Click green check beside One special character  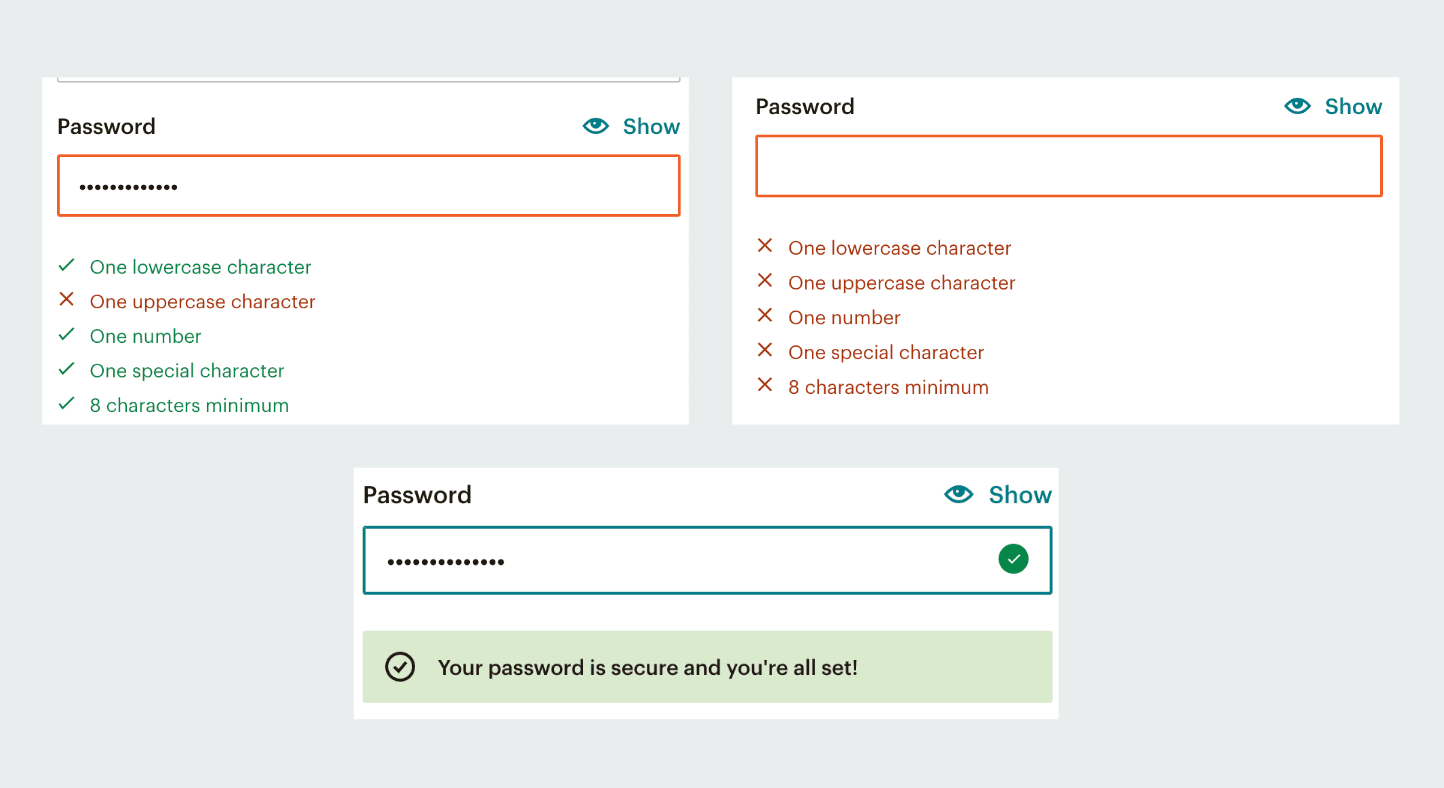[x=67, y=370]
